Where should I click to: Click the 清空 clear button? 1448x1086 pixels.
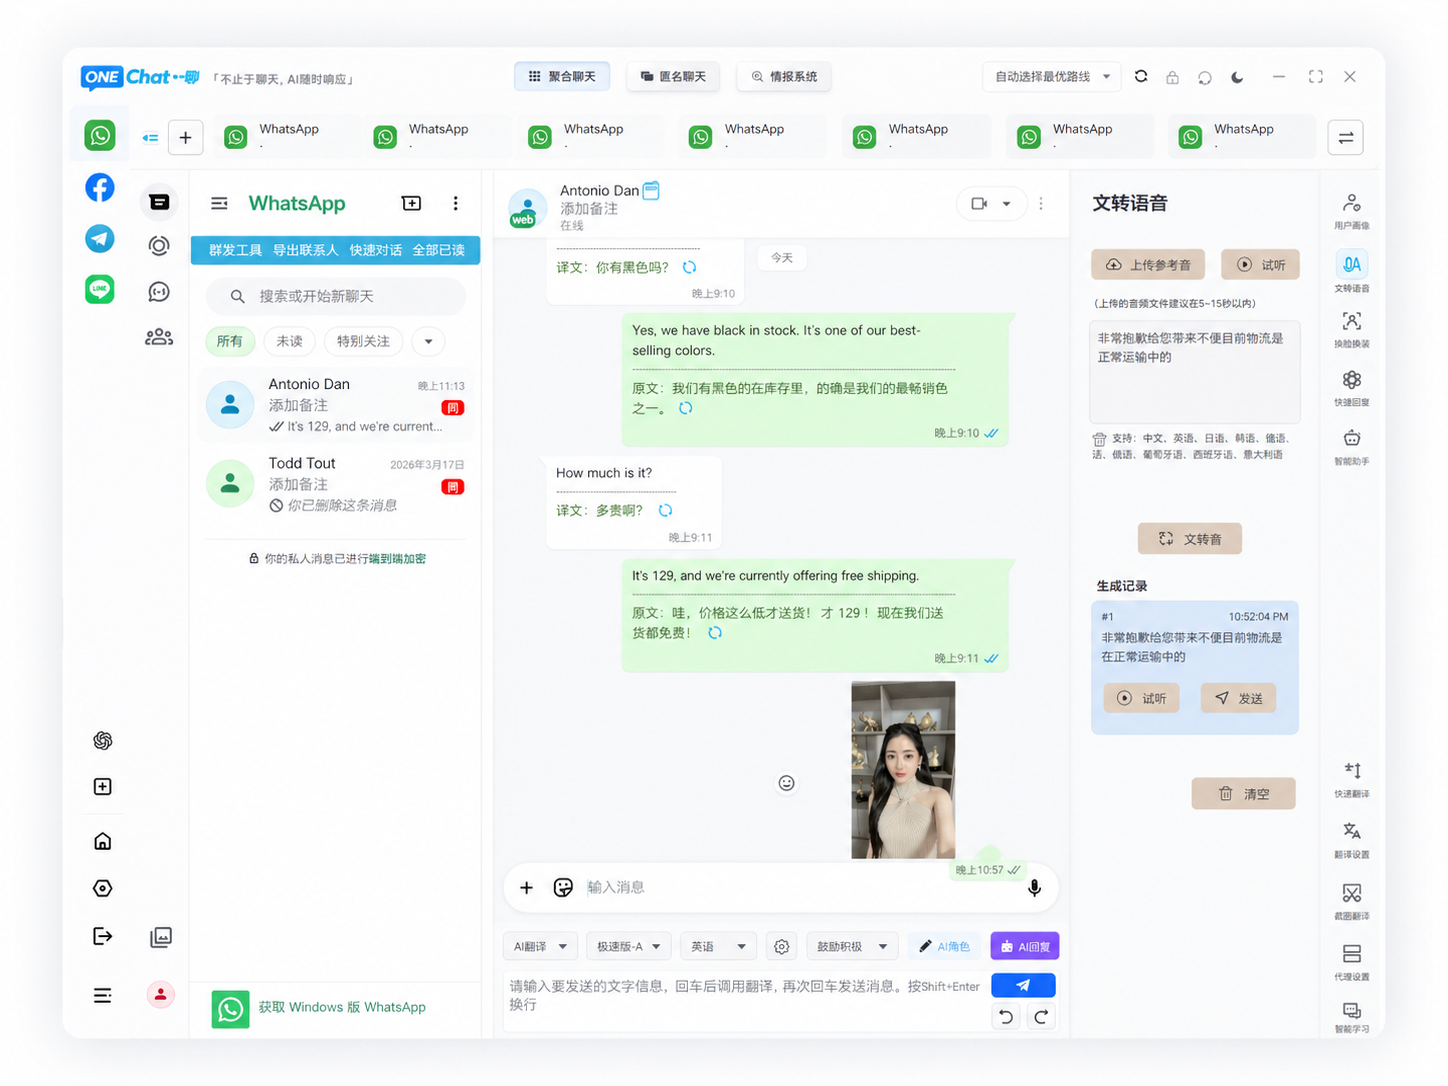point(1243,794)
